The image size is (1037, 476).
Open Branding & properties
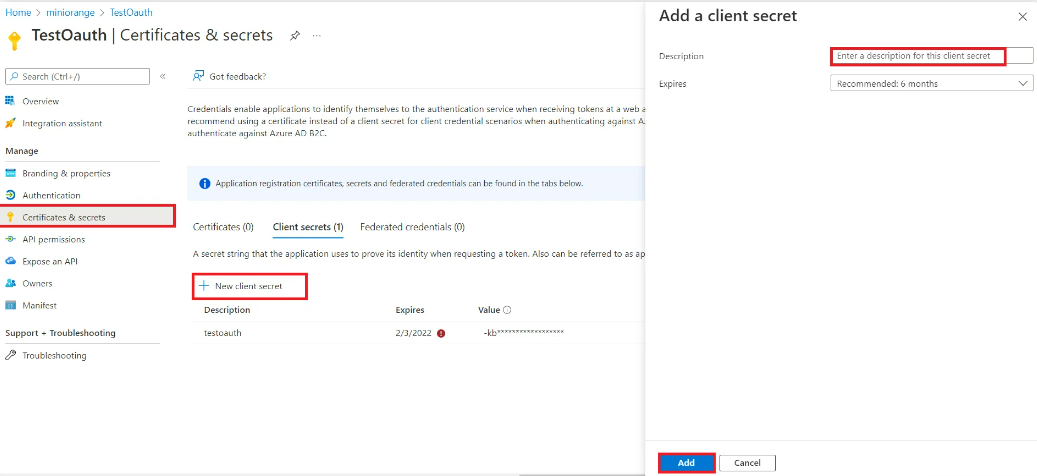coord(66,173)
